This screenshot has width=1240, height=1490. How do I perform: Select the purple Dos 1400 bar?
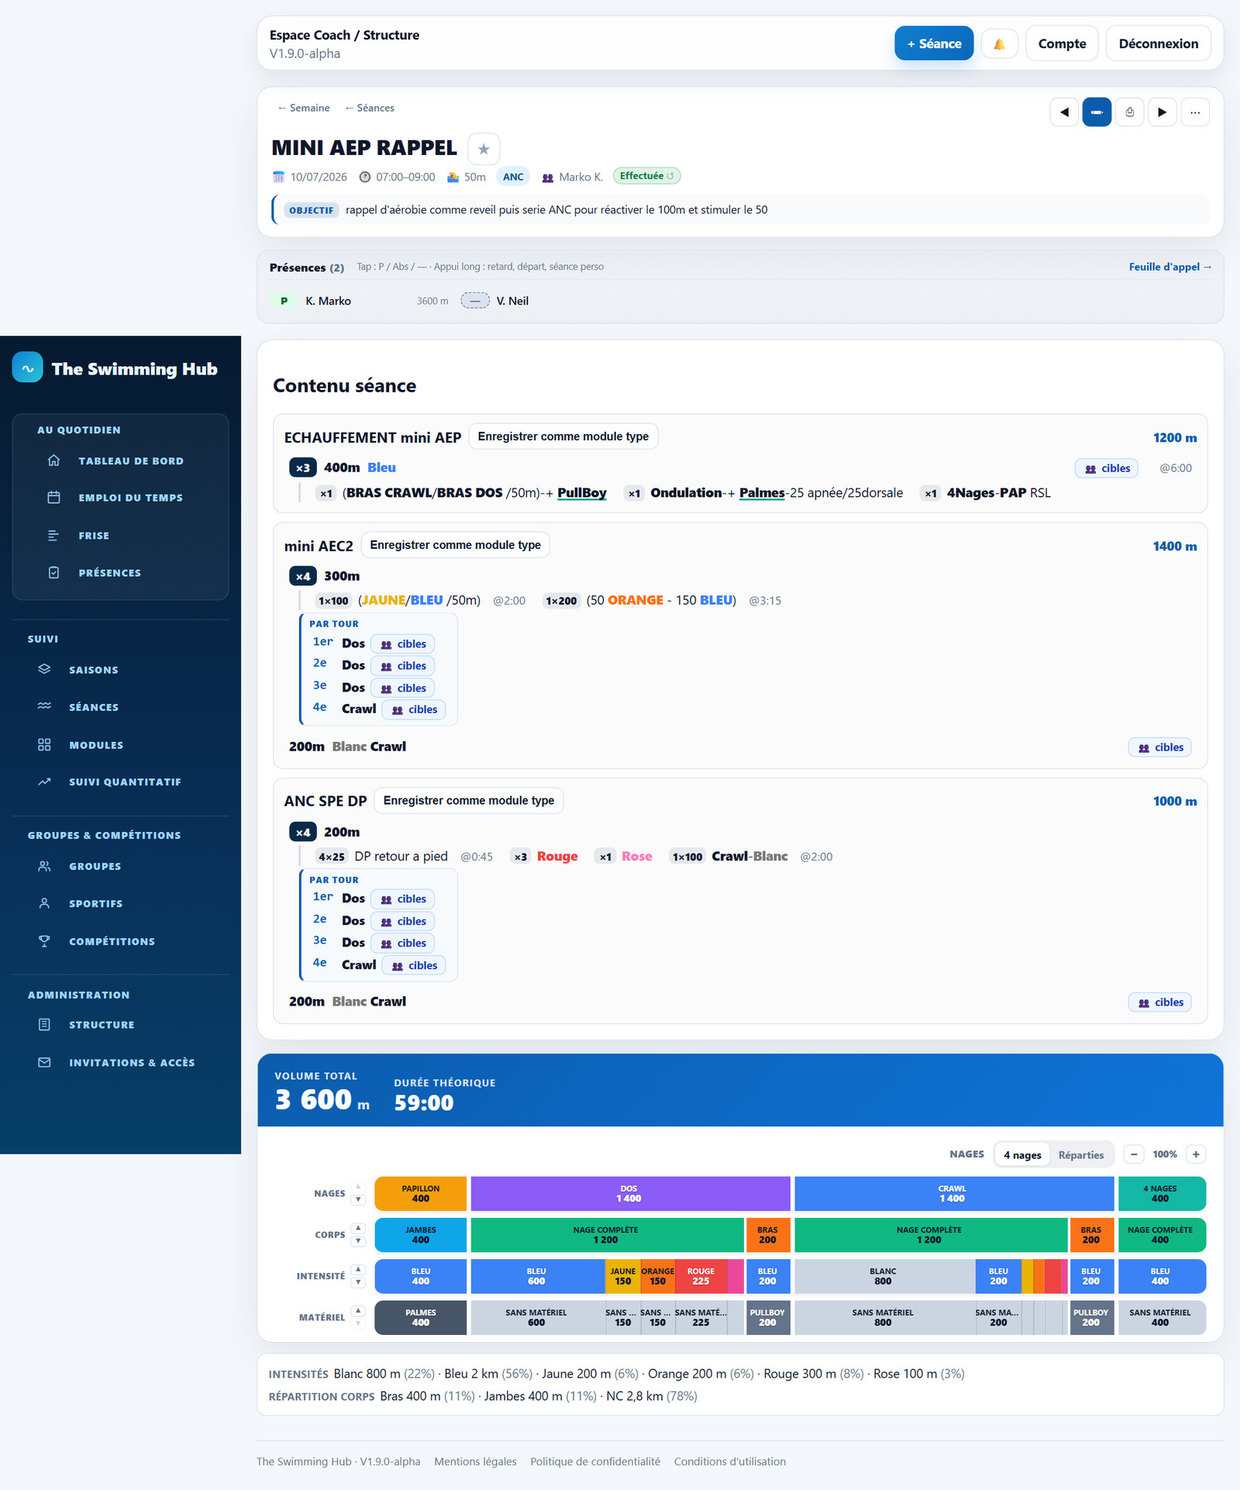point(630,1194)
